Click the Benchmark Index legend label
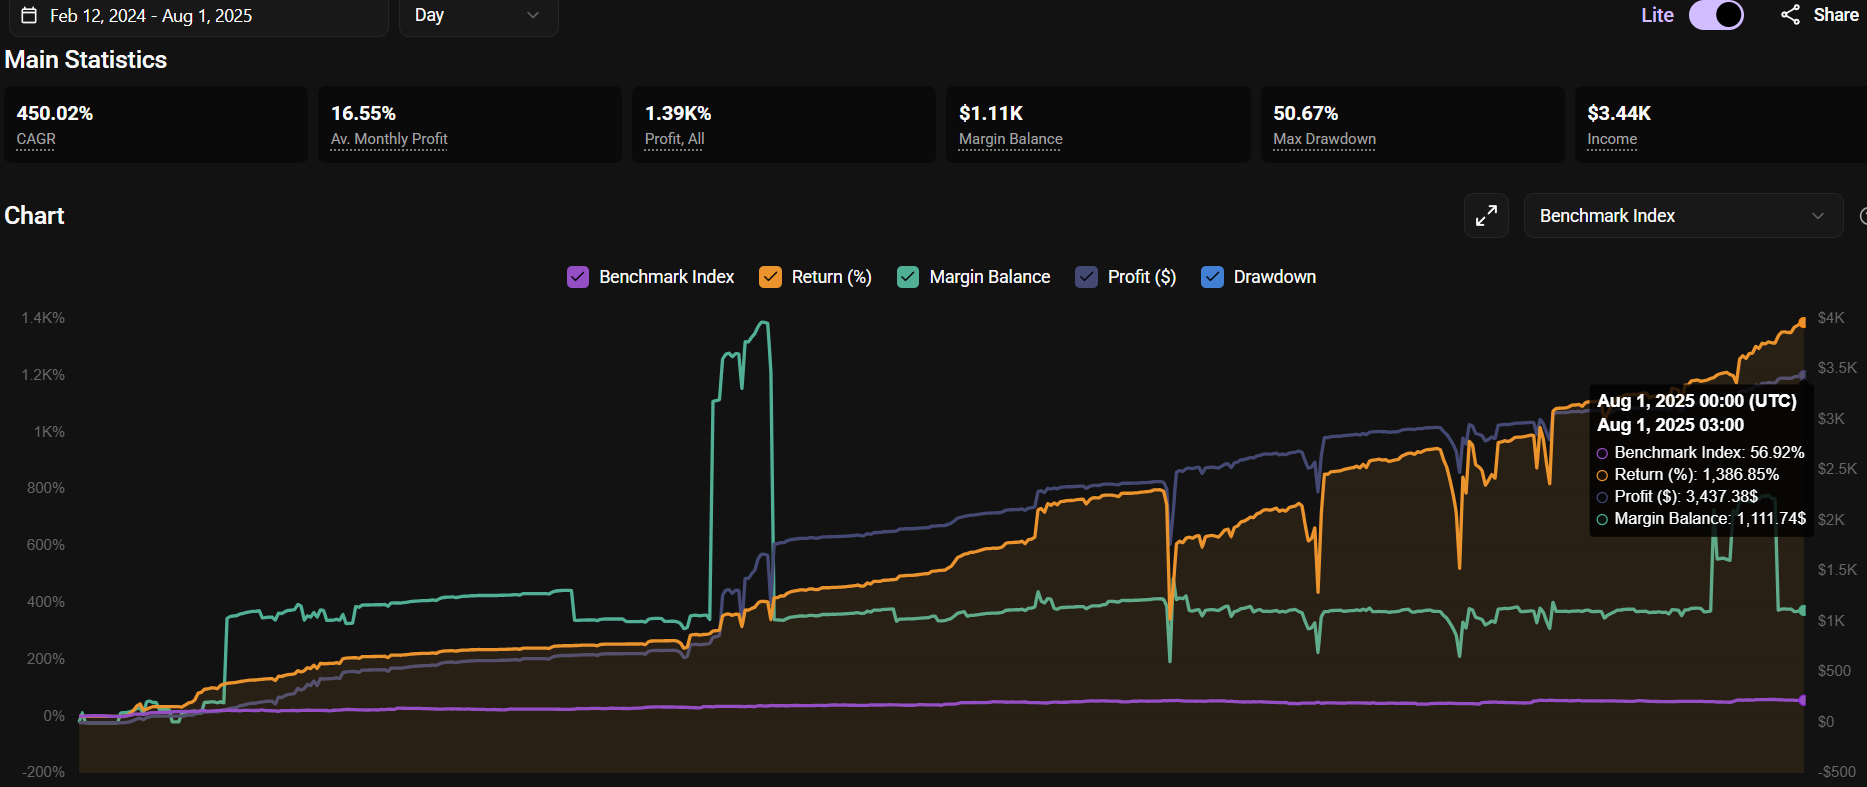The height and width of the screenshot is (787, 1867). pos(667,277)
